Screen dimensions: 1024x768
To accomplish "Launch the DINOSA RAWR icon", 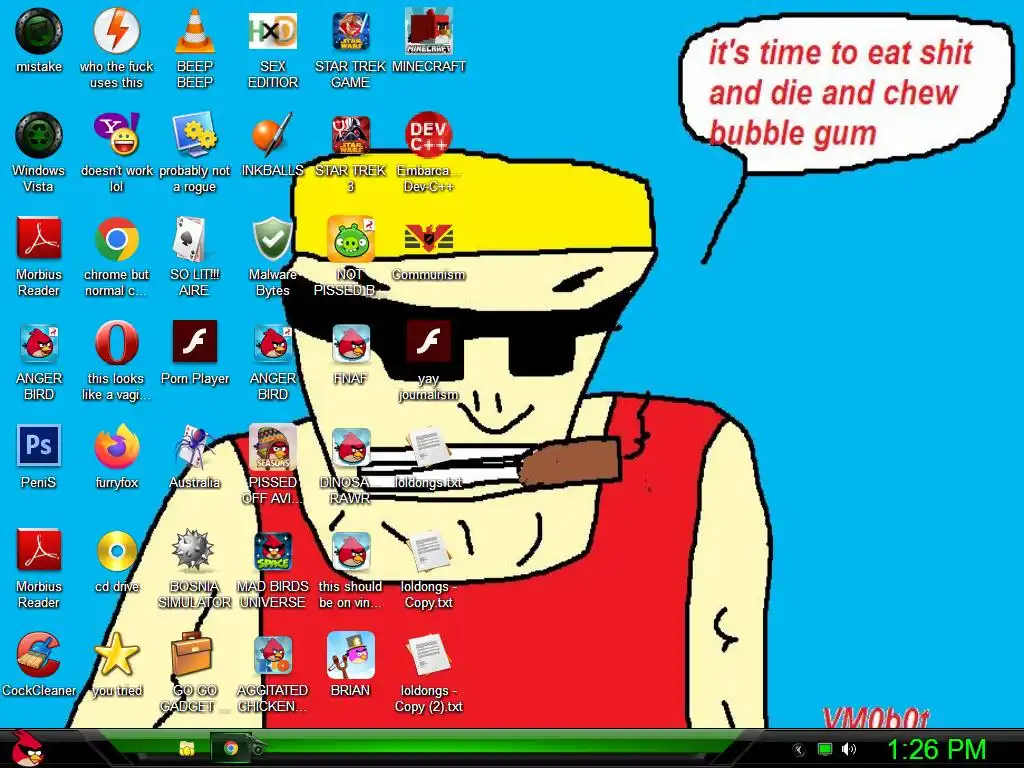I will (x=351, y=447).
